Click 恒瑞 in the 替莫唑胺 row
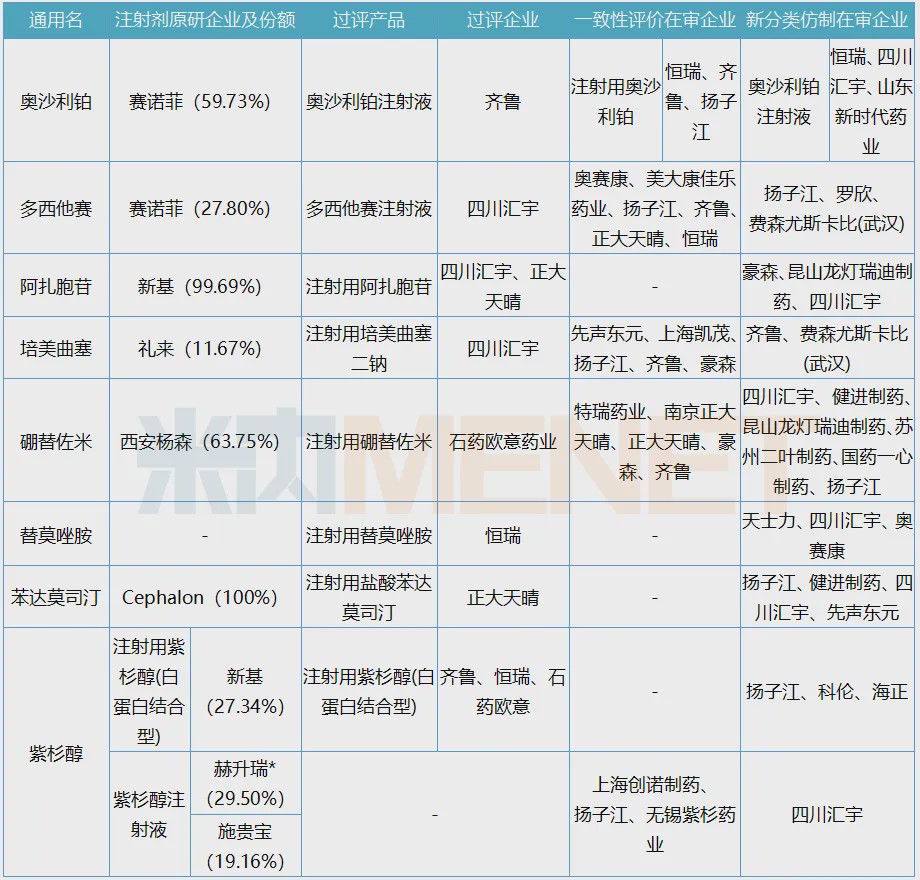The width and height of the screenshot is (920, 880). [x=503, y=534]
